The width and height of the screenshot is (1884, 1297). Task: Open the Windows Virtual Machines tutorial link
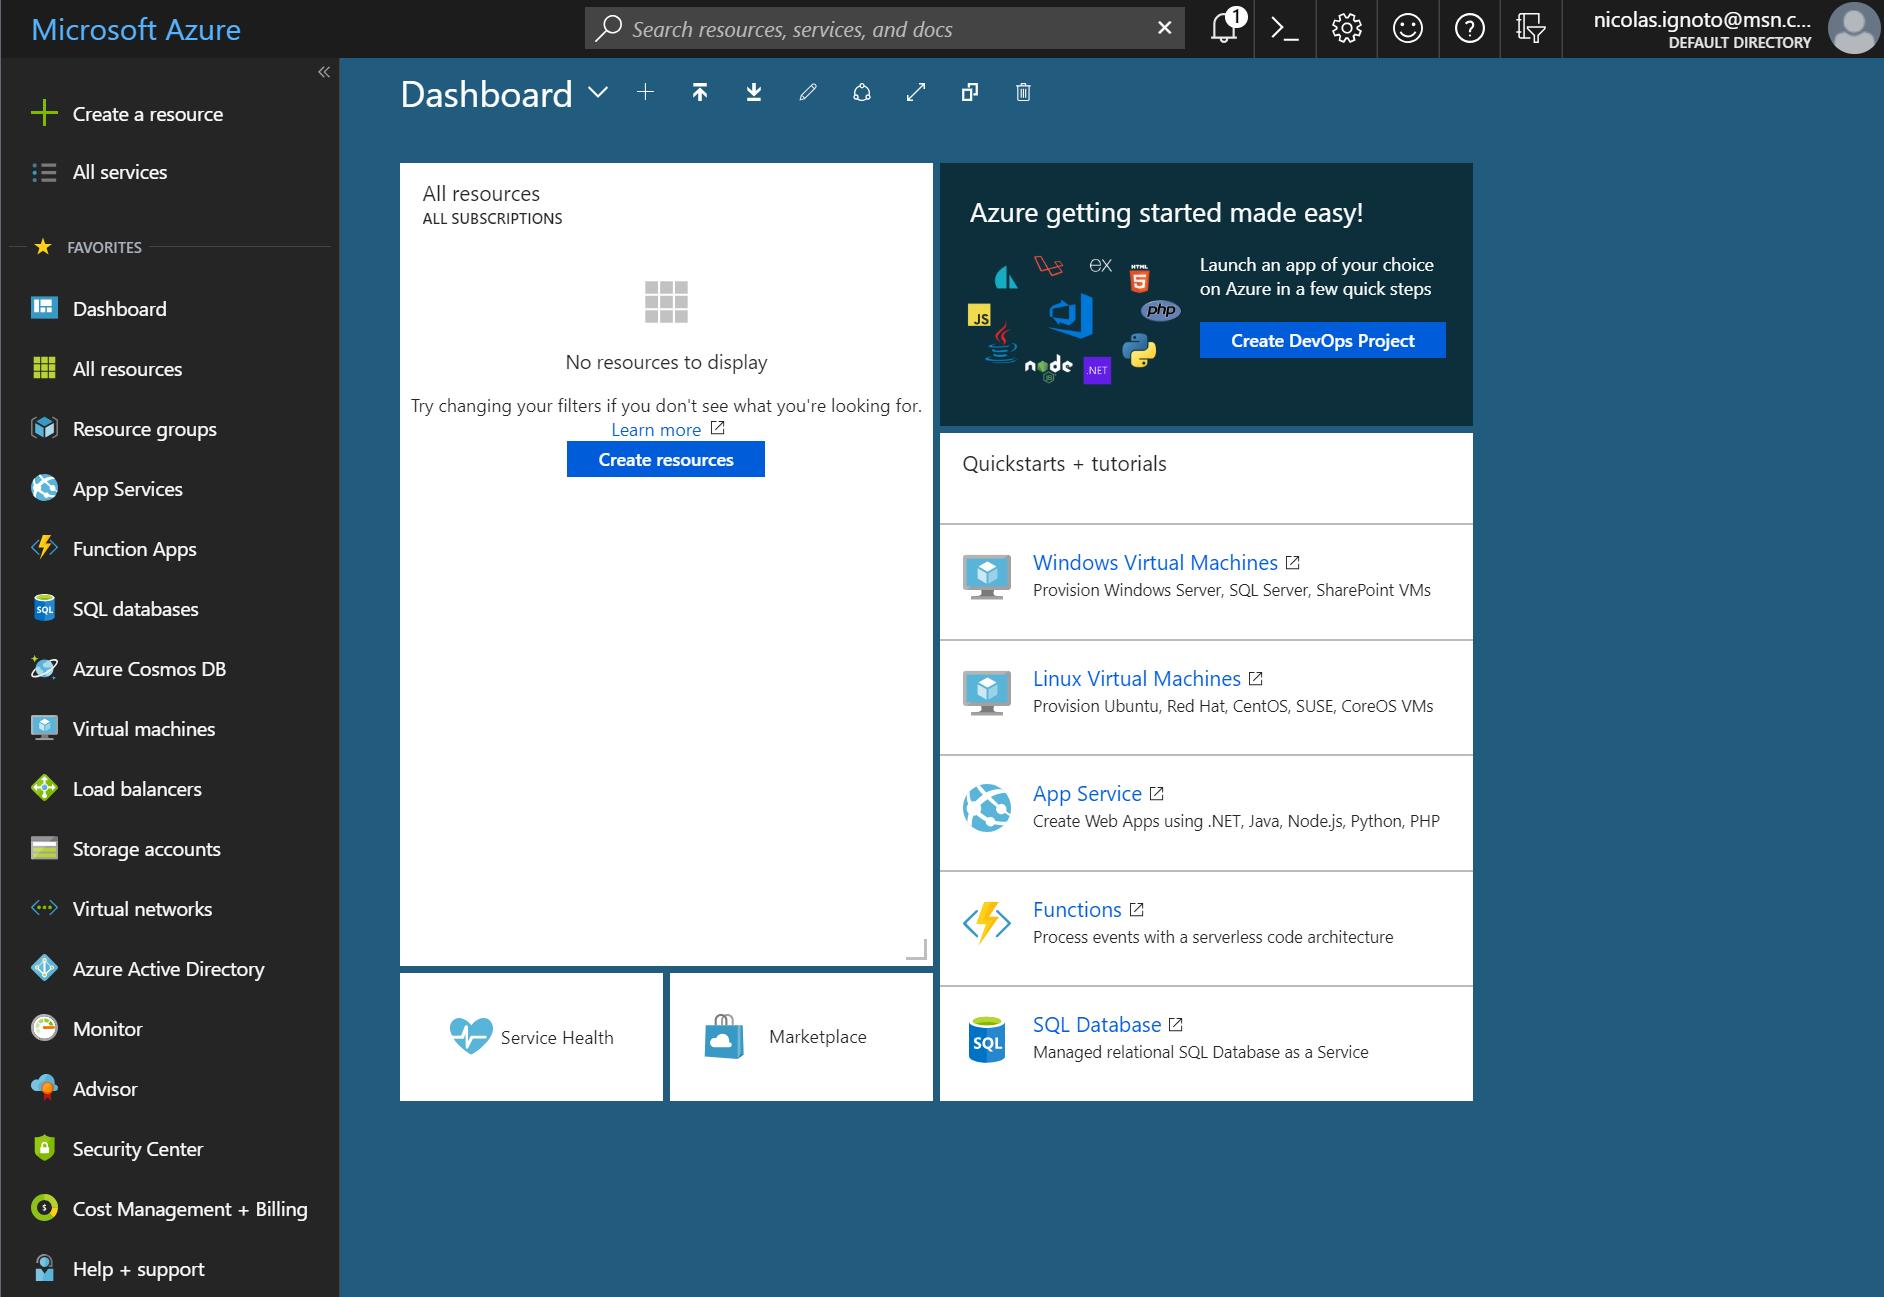pyautogui.click(x=1155, y=562)
